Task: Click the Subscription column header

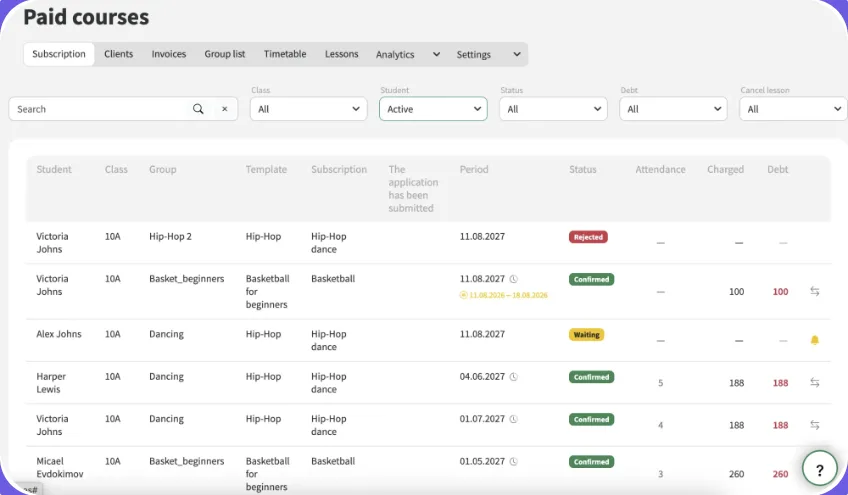Action: pyautogui.click(x=339, y=169)
